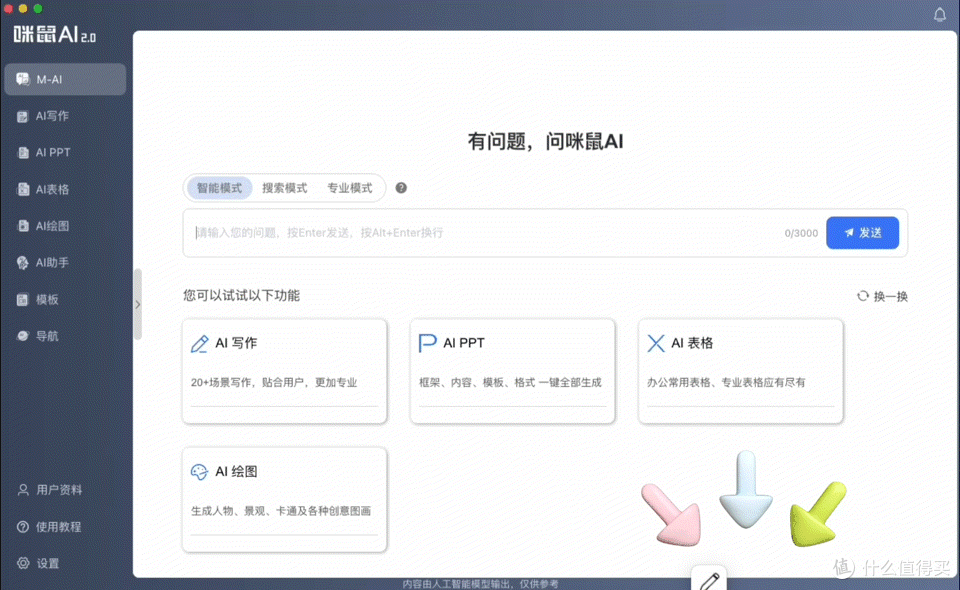The height and width of the screenshot is (590, 960).
Task: Expand the sidebar with the chevron handle
Action: [138, 304]
